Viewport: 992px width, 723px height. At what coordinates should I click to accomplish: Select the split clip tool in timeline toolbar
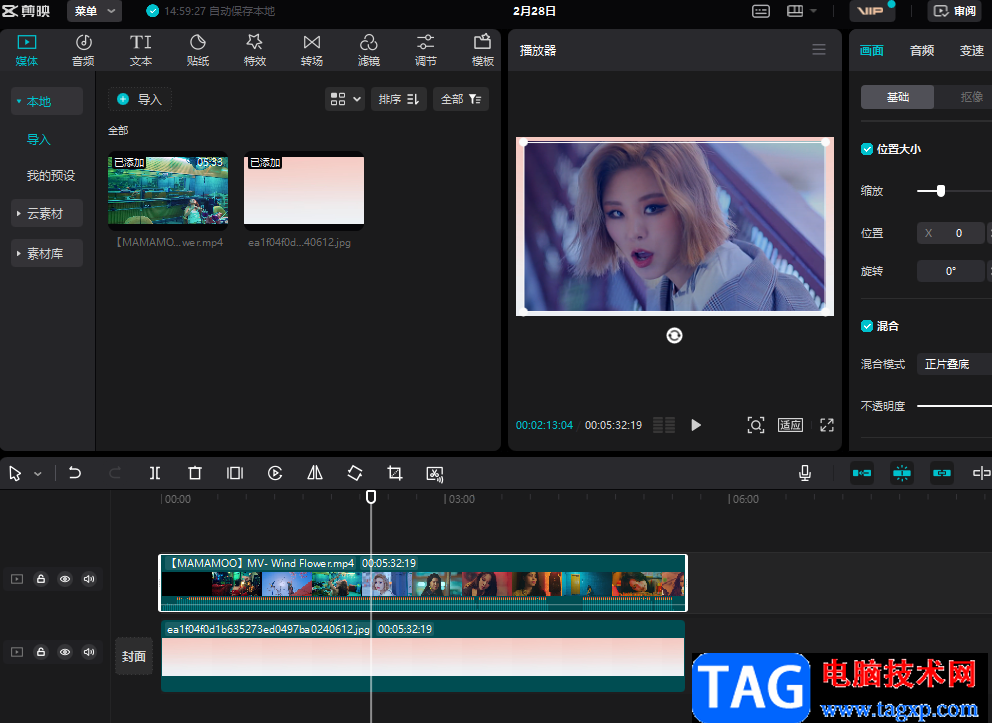point(155,473)
